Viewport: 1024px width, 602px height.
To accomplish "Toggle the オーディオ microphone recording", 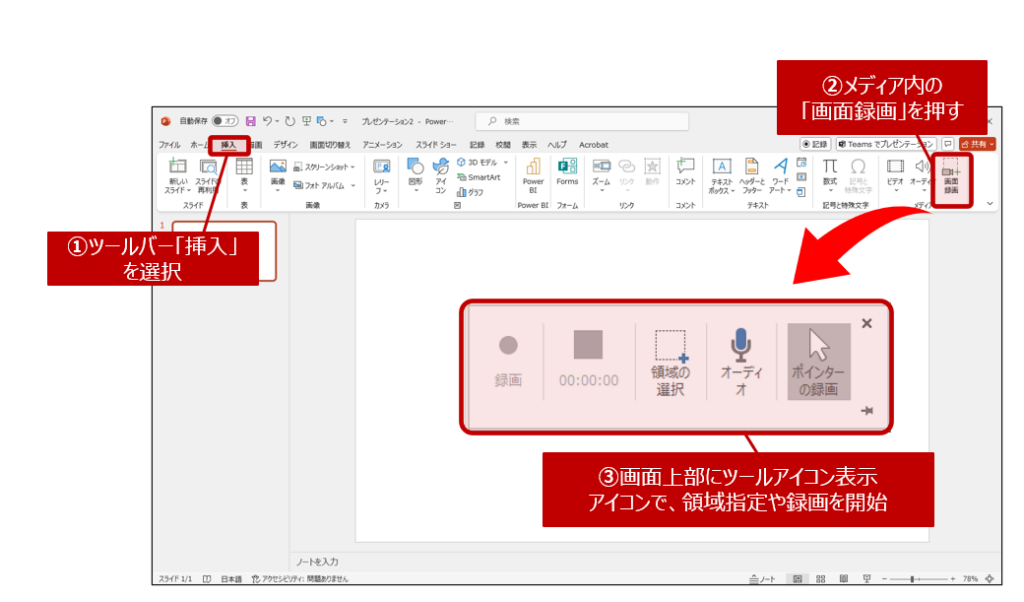I will click(741, 363).
